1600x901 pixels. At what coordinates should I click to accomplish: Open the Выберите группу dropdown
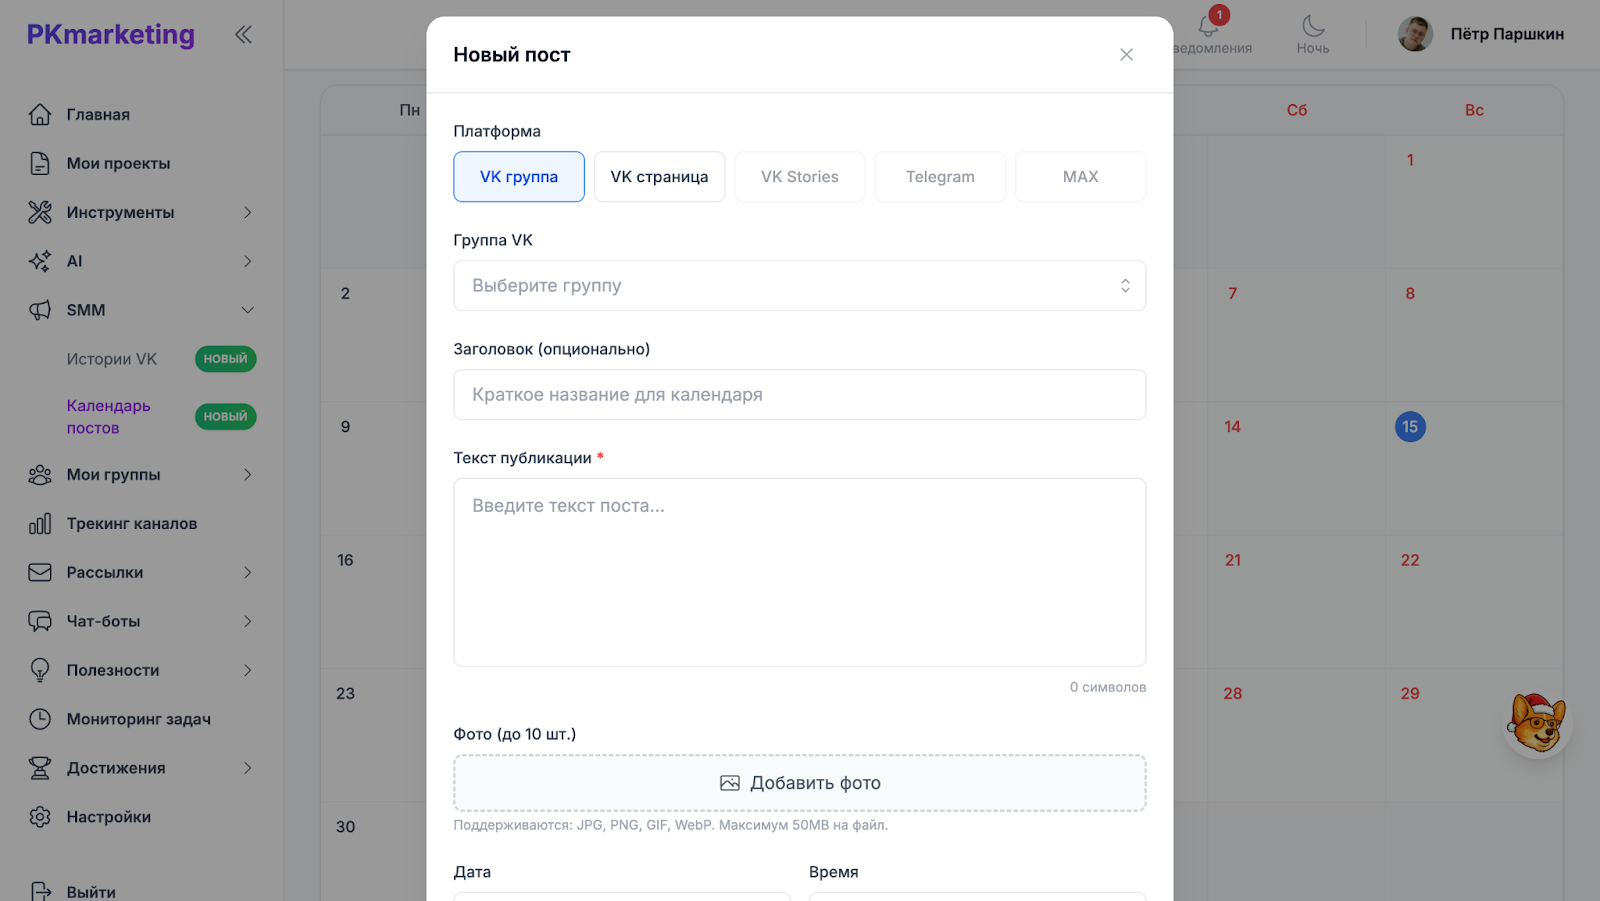pos(800,286)
